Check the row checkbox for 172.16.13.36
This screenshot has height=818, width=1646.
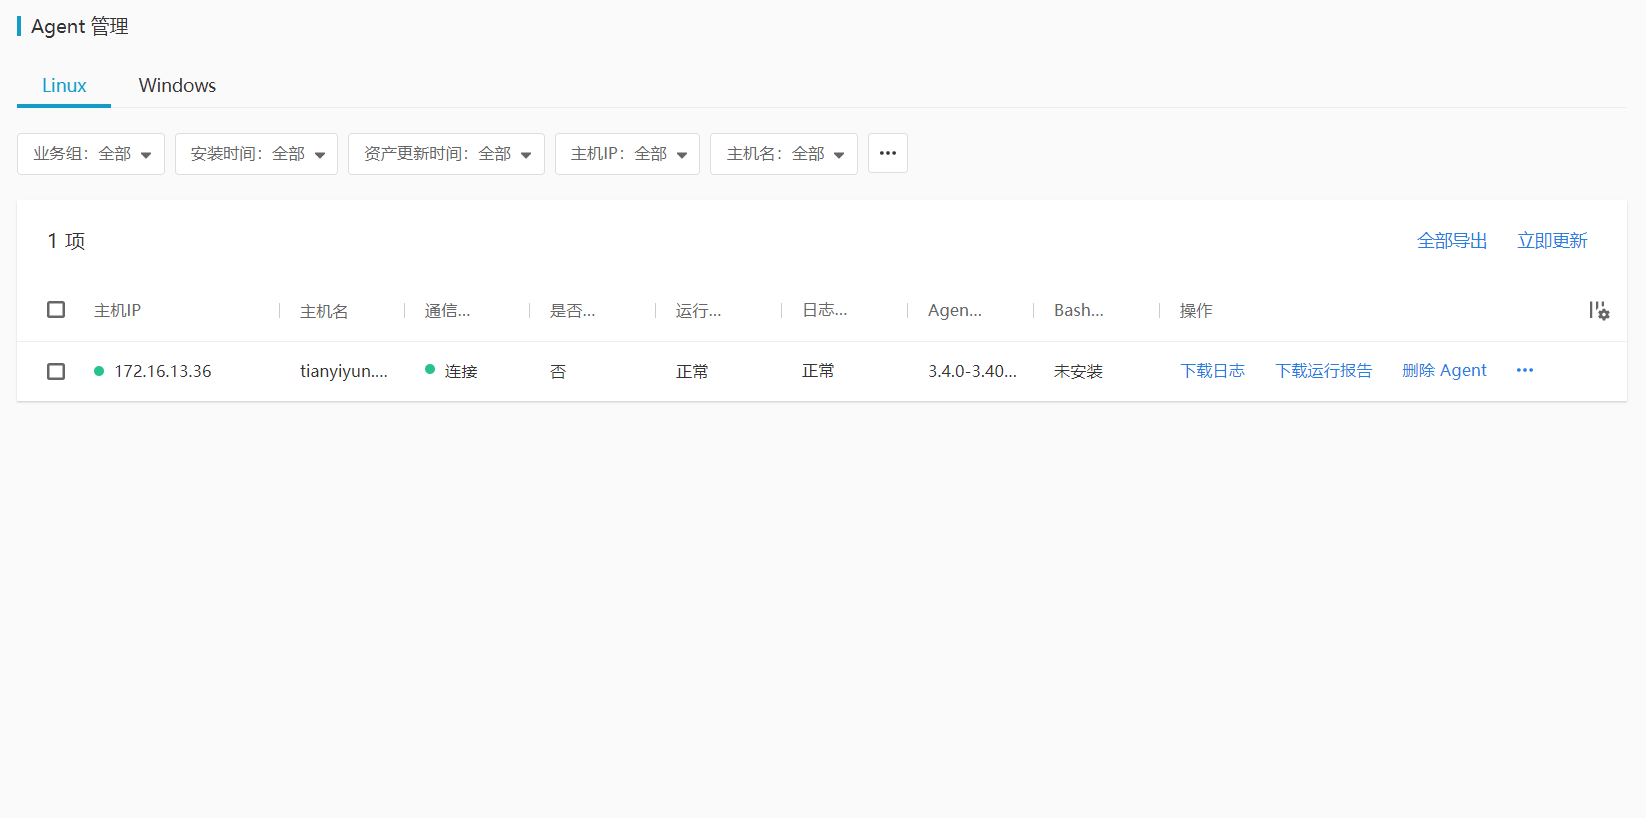pos(56,371)
